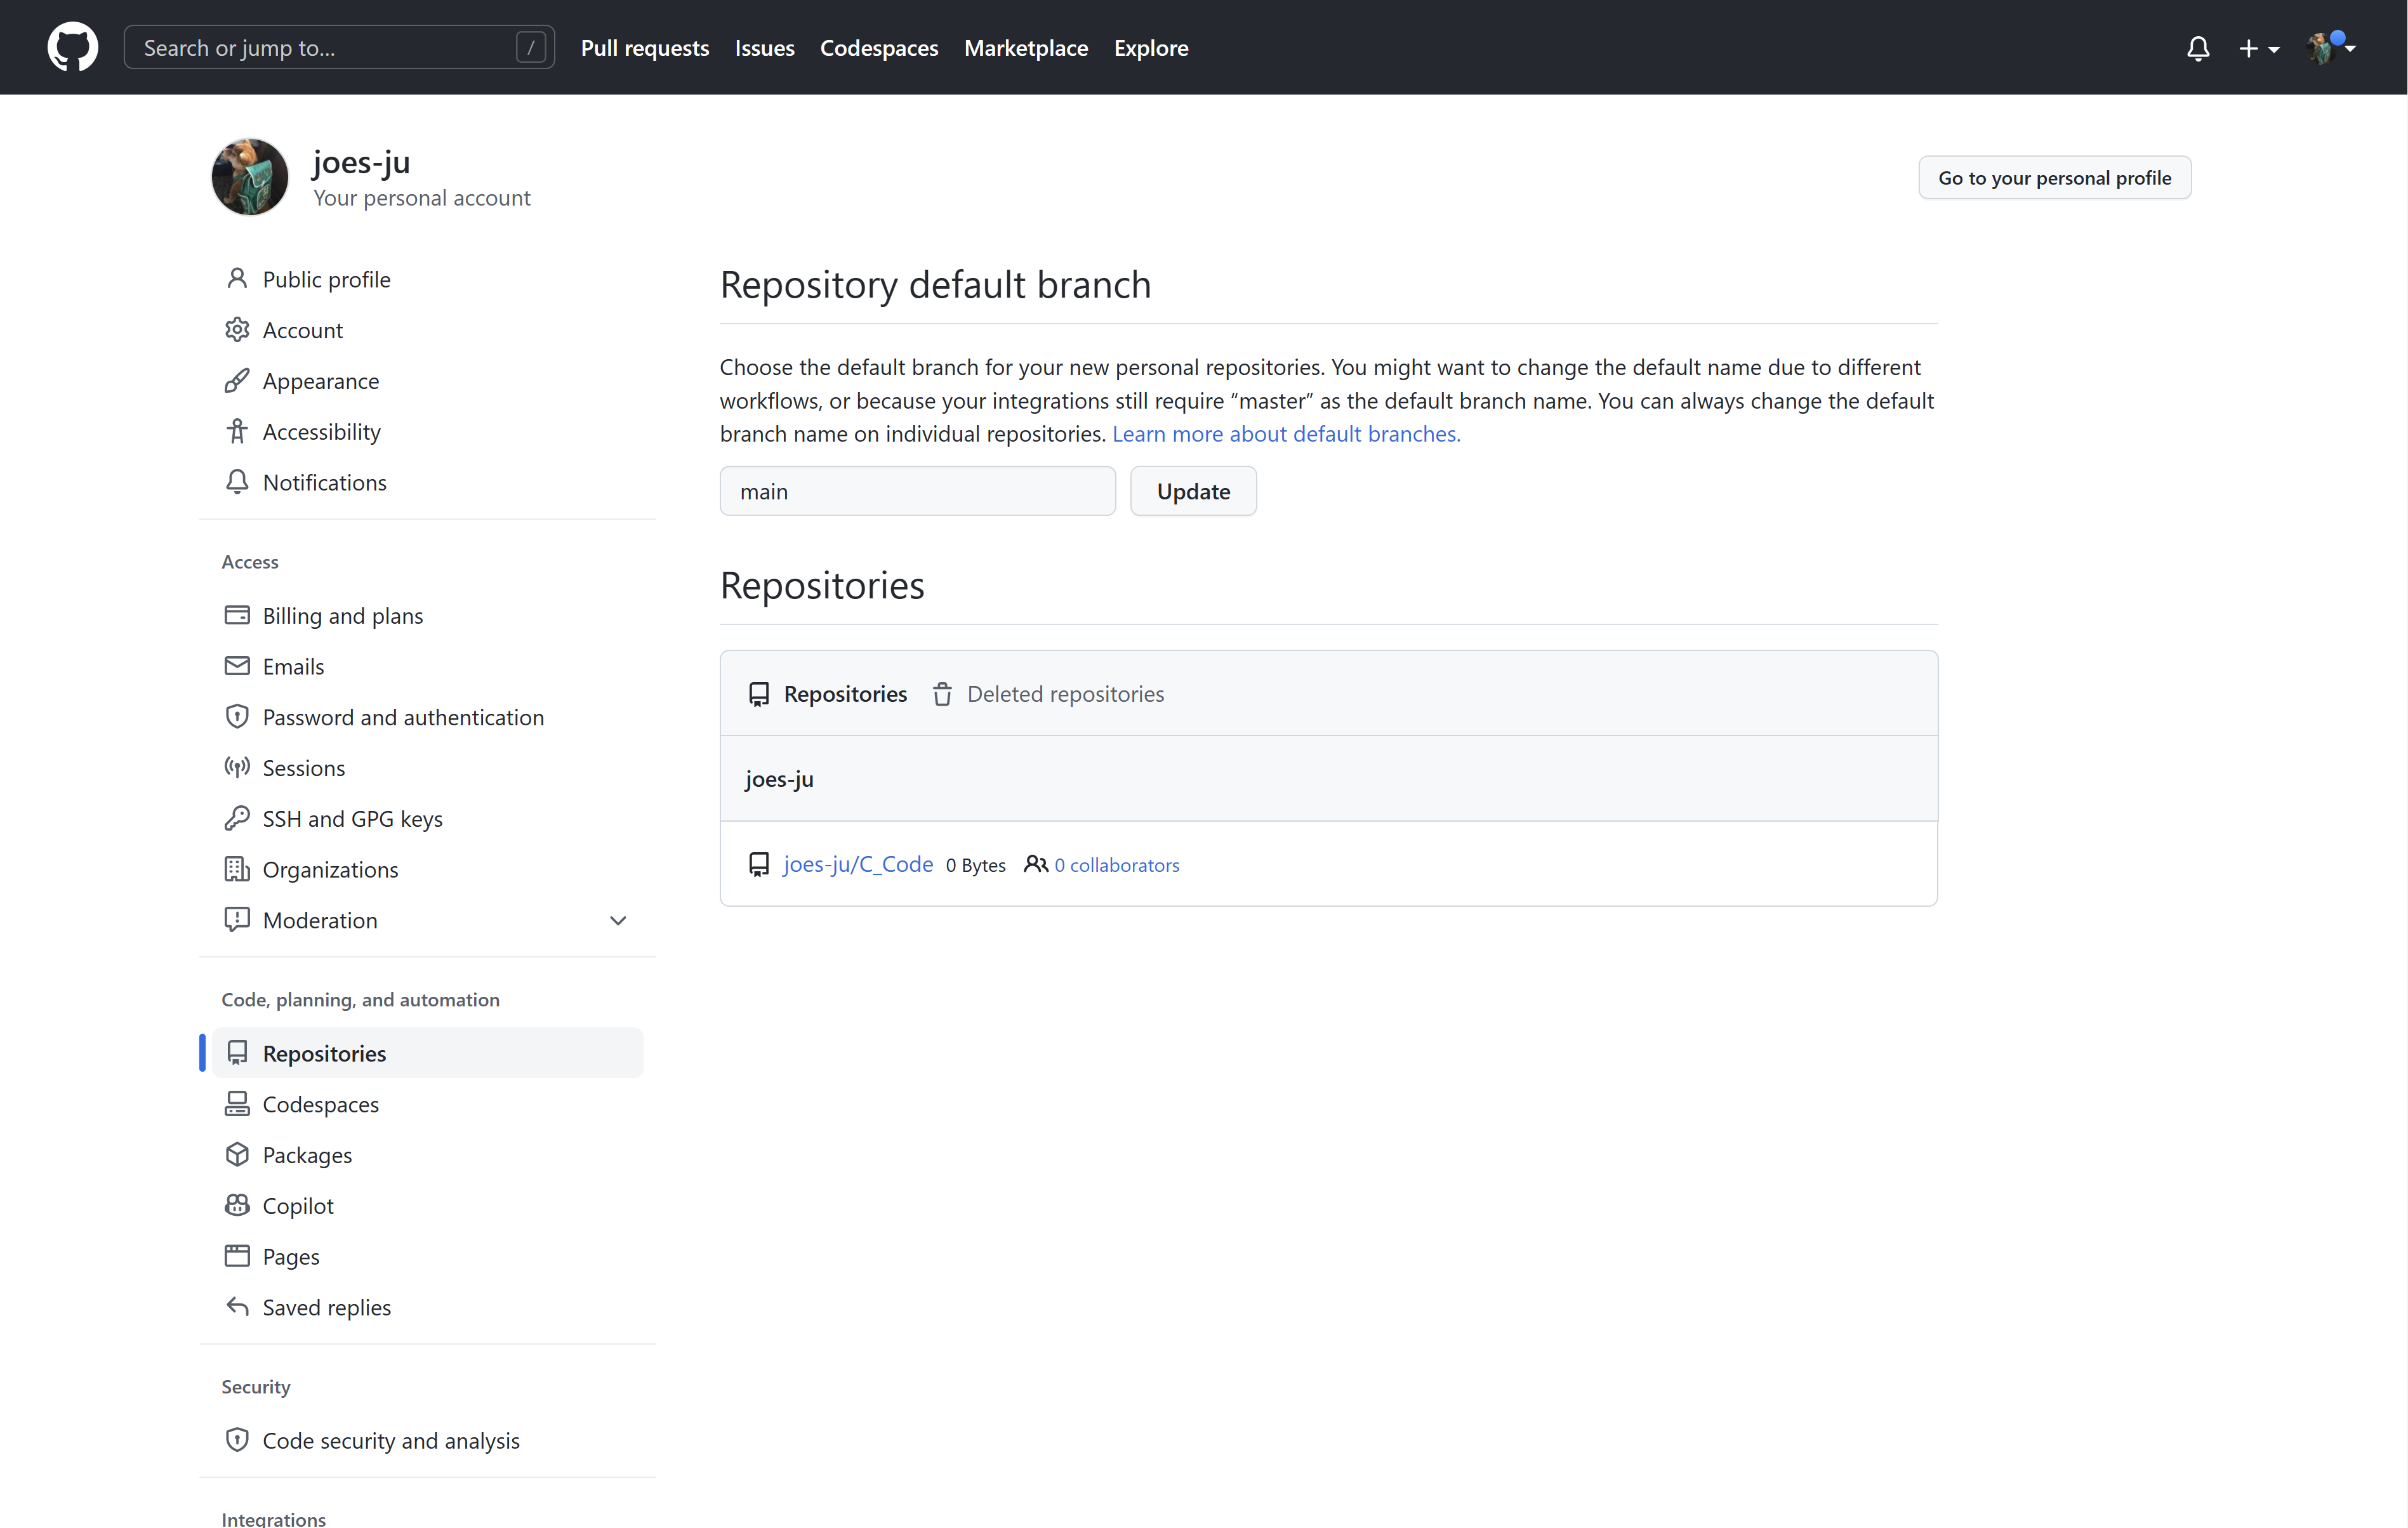
Task: Click the joes-ju owner row in the list
Action: click(1328, 779)
